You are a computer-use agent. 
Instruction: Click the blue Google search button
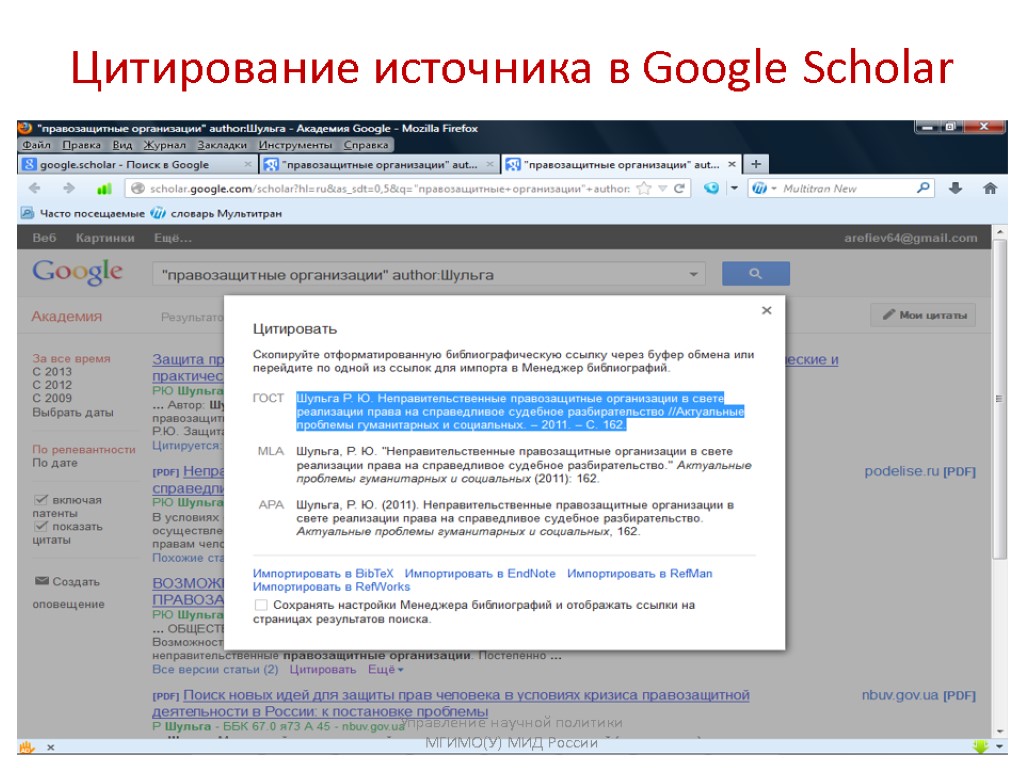coord(756,274)
